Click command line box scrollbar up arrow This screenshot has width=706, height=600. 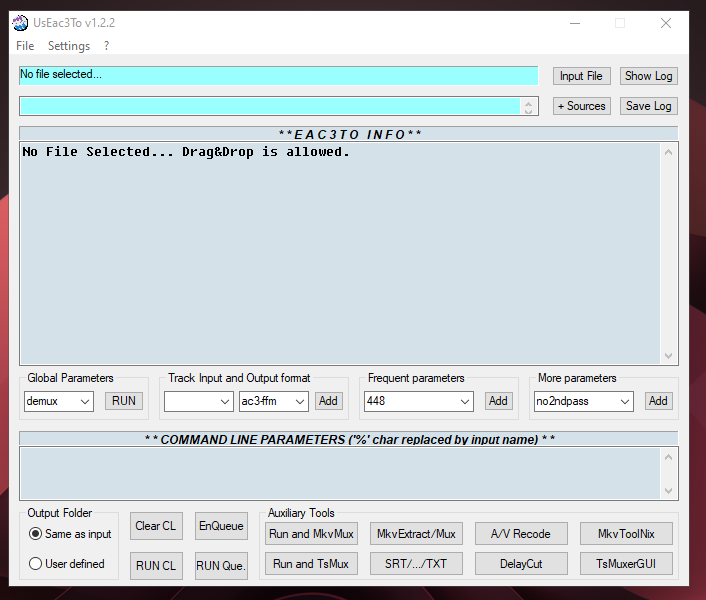tap(669, 457)
